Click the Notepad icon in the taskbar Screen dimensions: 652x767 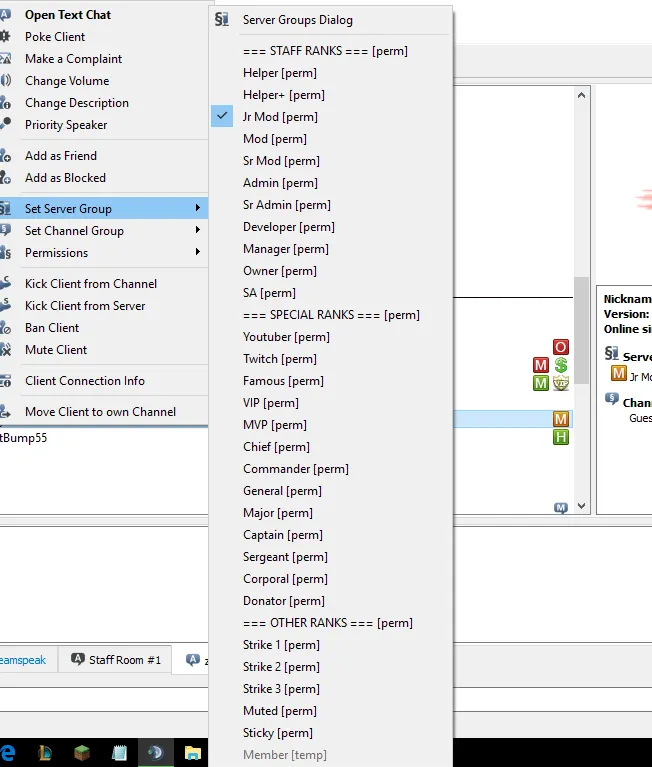pyautogui.click(x=119, y=752)
